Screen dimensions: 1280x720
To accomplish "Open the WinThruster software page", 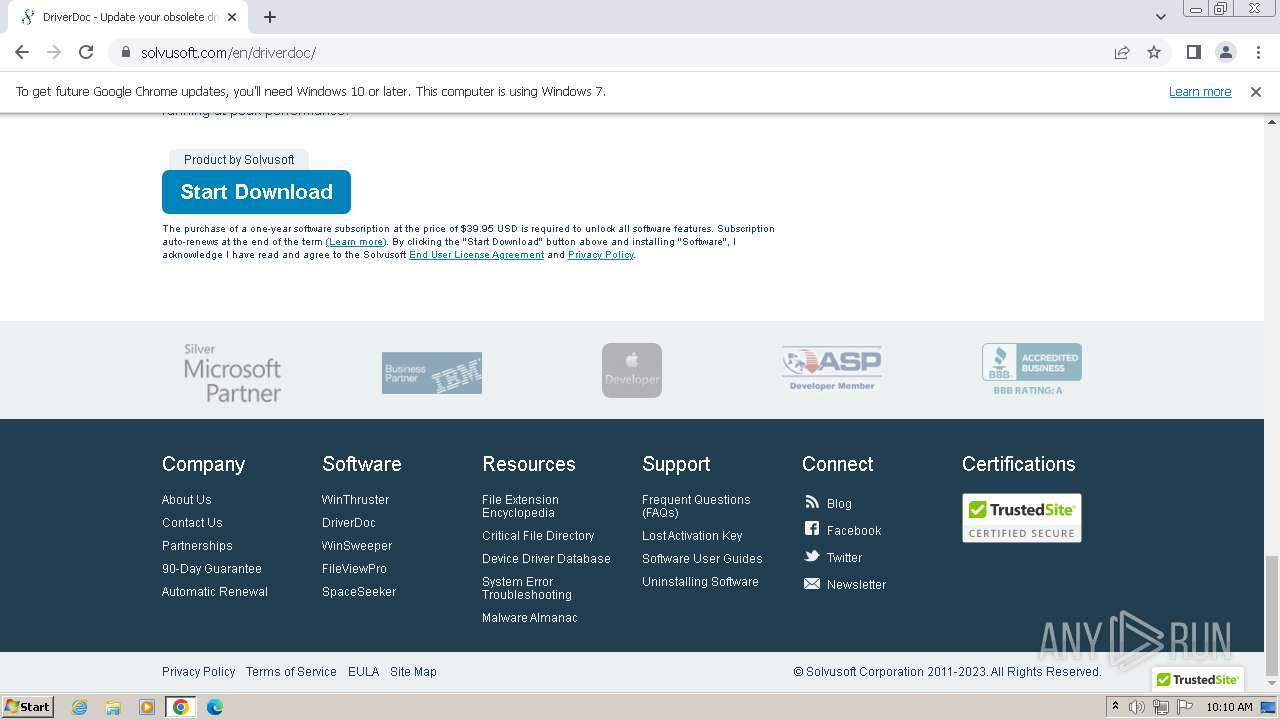I will (355, 500).
